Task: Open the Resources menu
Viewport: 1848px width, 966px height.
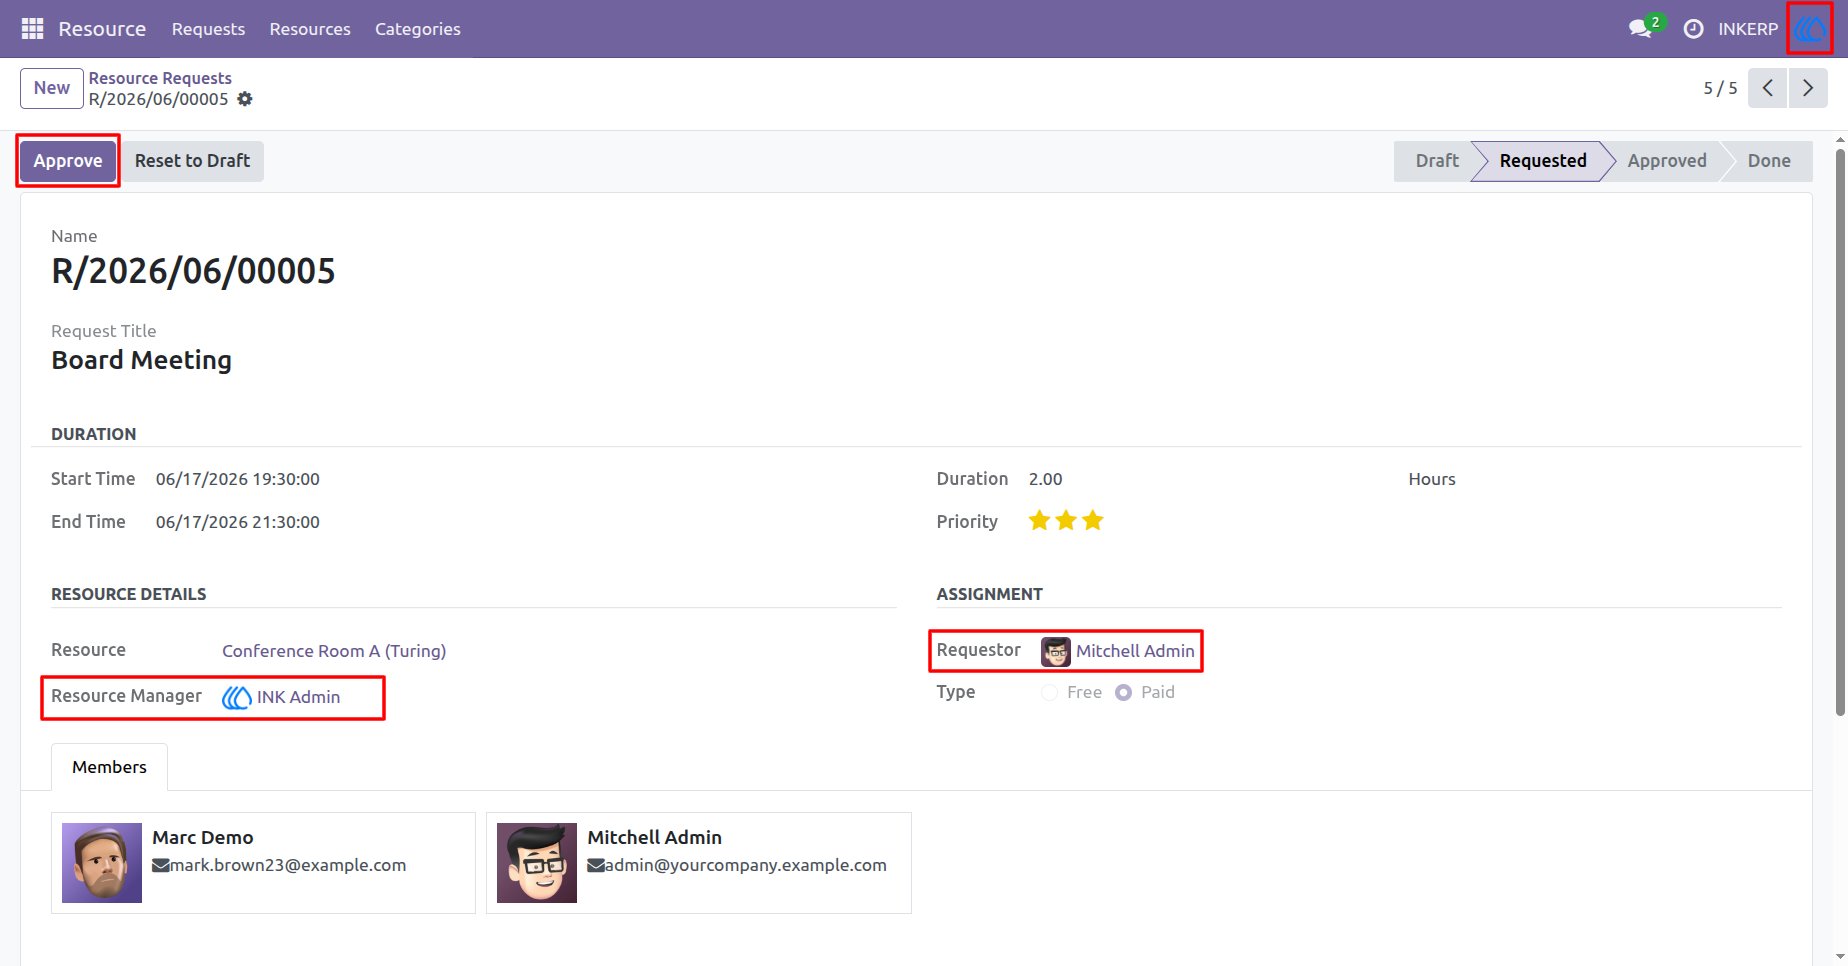Action: tap(310, 29)
